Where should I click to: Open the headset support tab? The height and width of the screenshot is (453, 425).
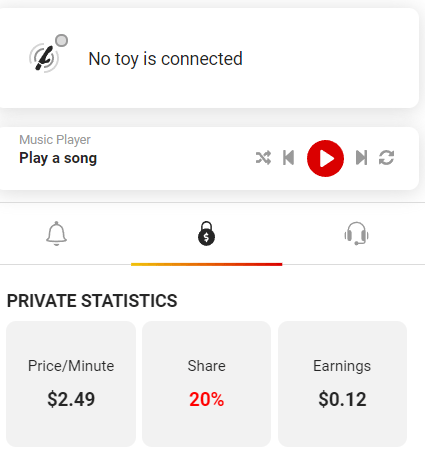(356, 234)
